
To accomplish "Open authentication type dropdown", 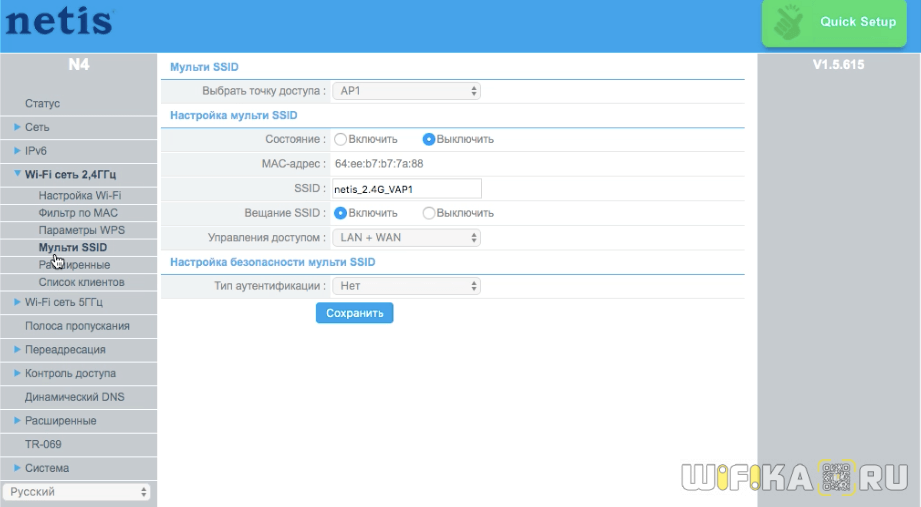I will 406,286.
